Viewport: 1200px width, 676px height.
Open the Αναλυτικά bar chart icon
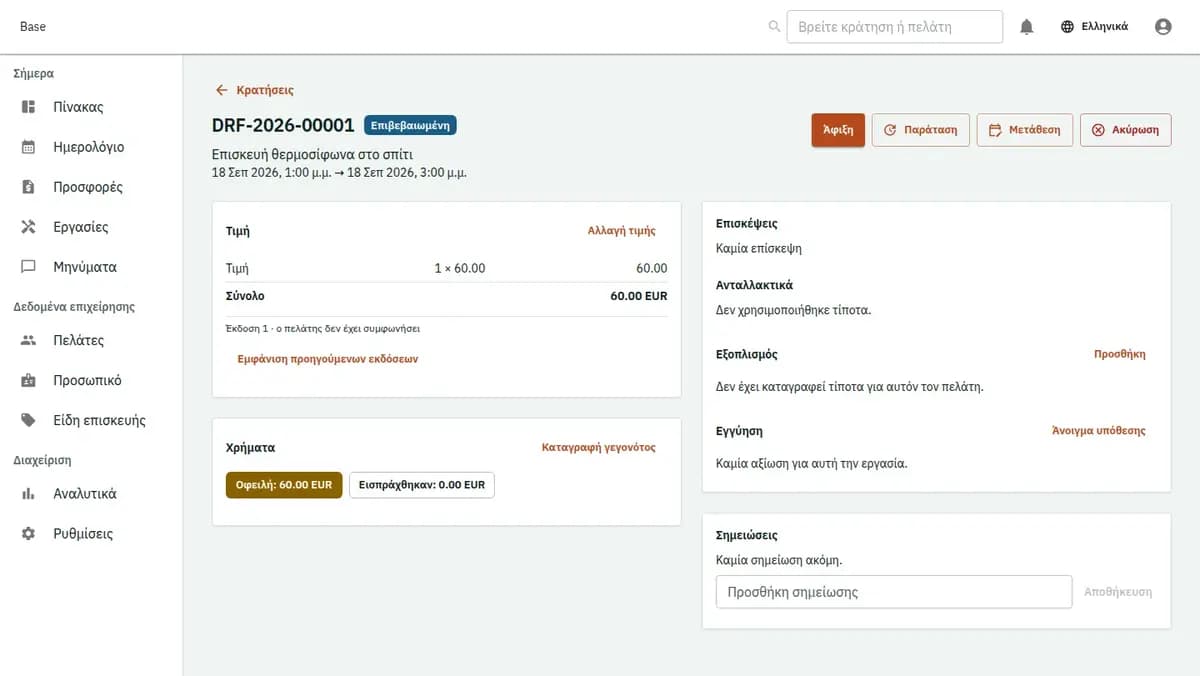pyautogui.click(x=29, y=494)
